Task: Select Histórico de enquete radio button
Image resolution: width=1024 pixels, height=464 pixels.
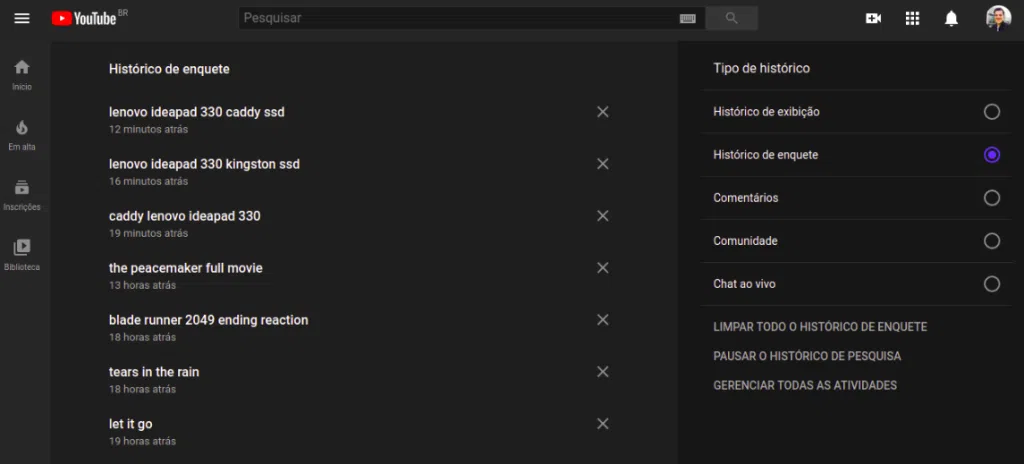Action: 991,155
